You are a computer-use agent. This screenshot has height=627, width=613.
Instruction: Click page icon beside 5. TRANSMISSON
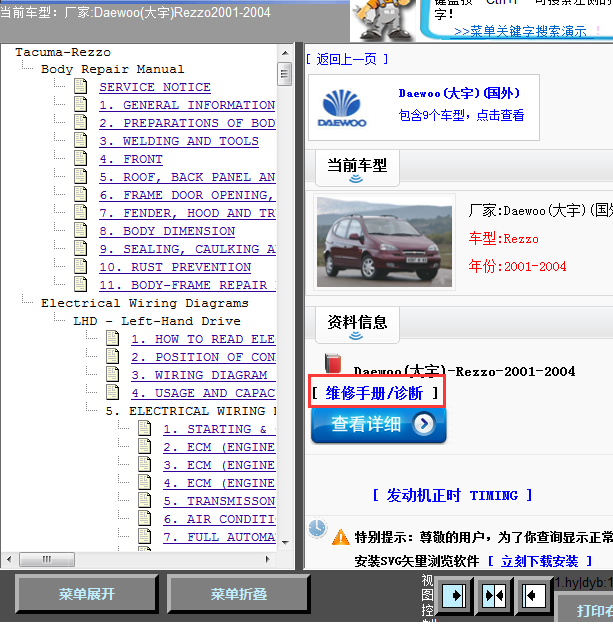pos(144,501)
